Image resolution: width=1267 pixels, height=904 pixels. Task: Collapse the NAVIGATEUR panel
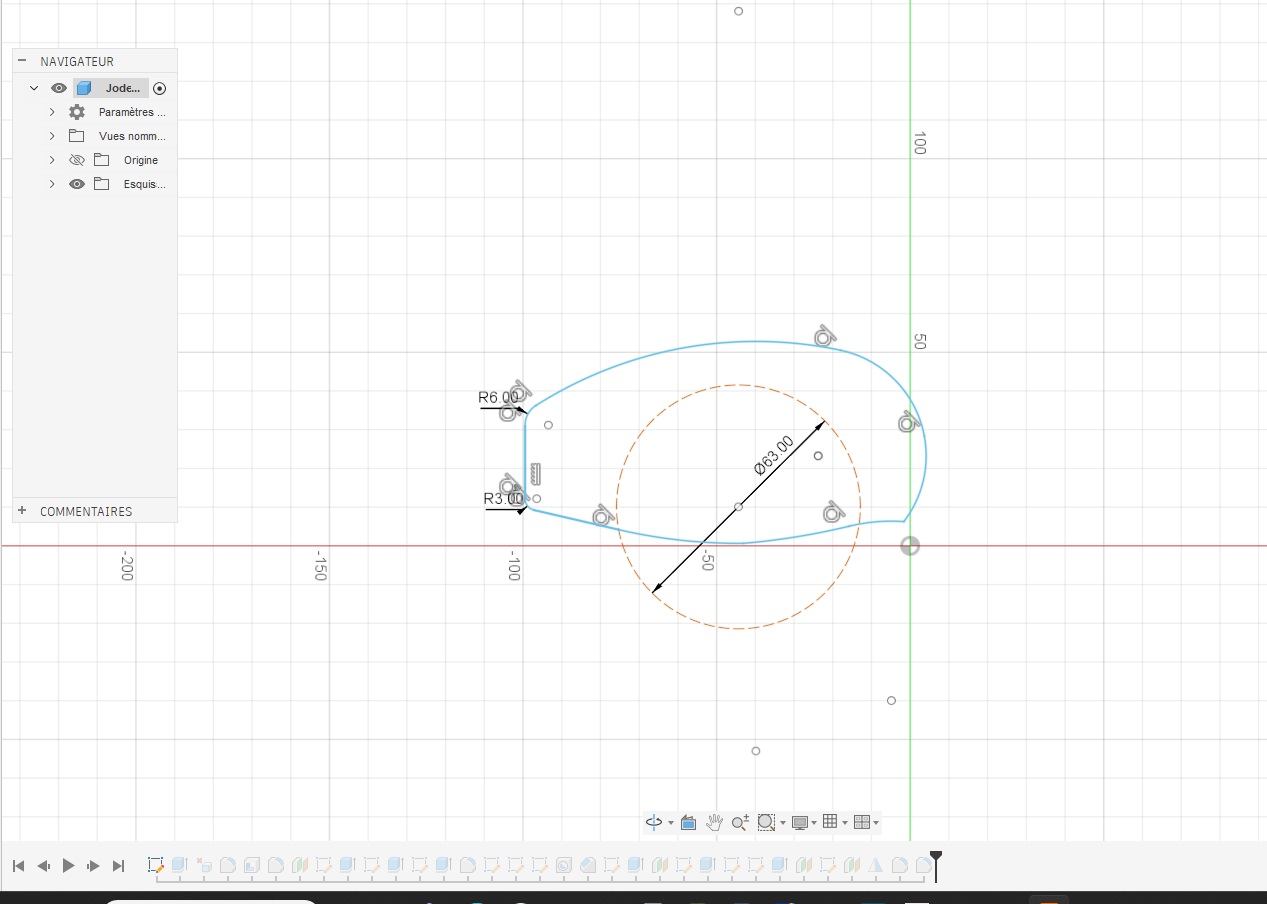point(22,61)
